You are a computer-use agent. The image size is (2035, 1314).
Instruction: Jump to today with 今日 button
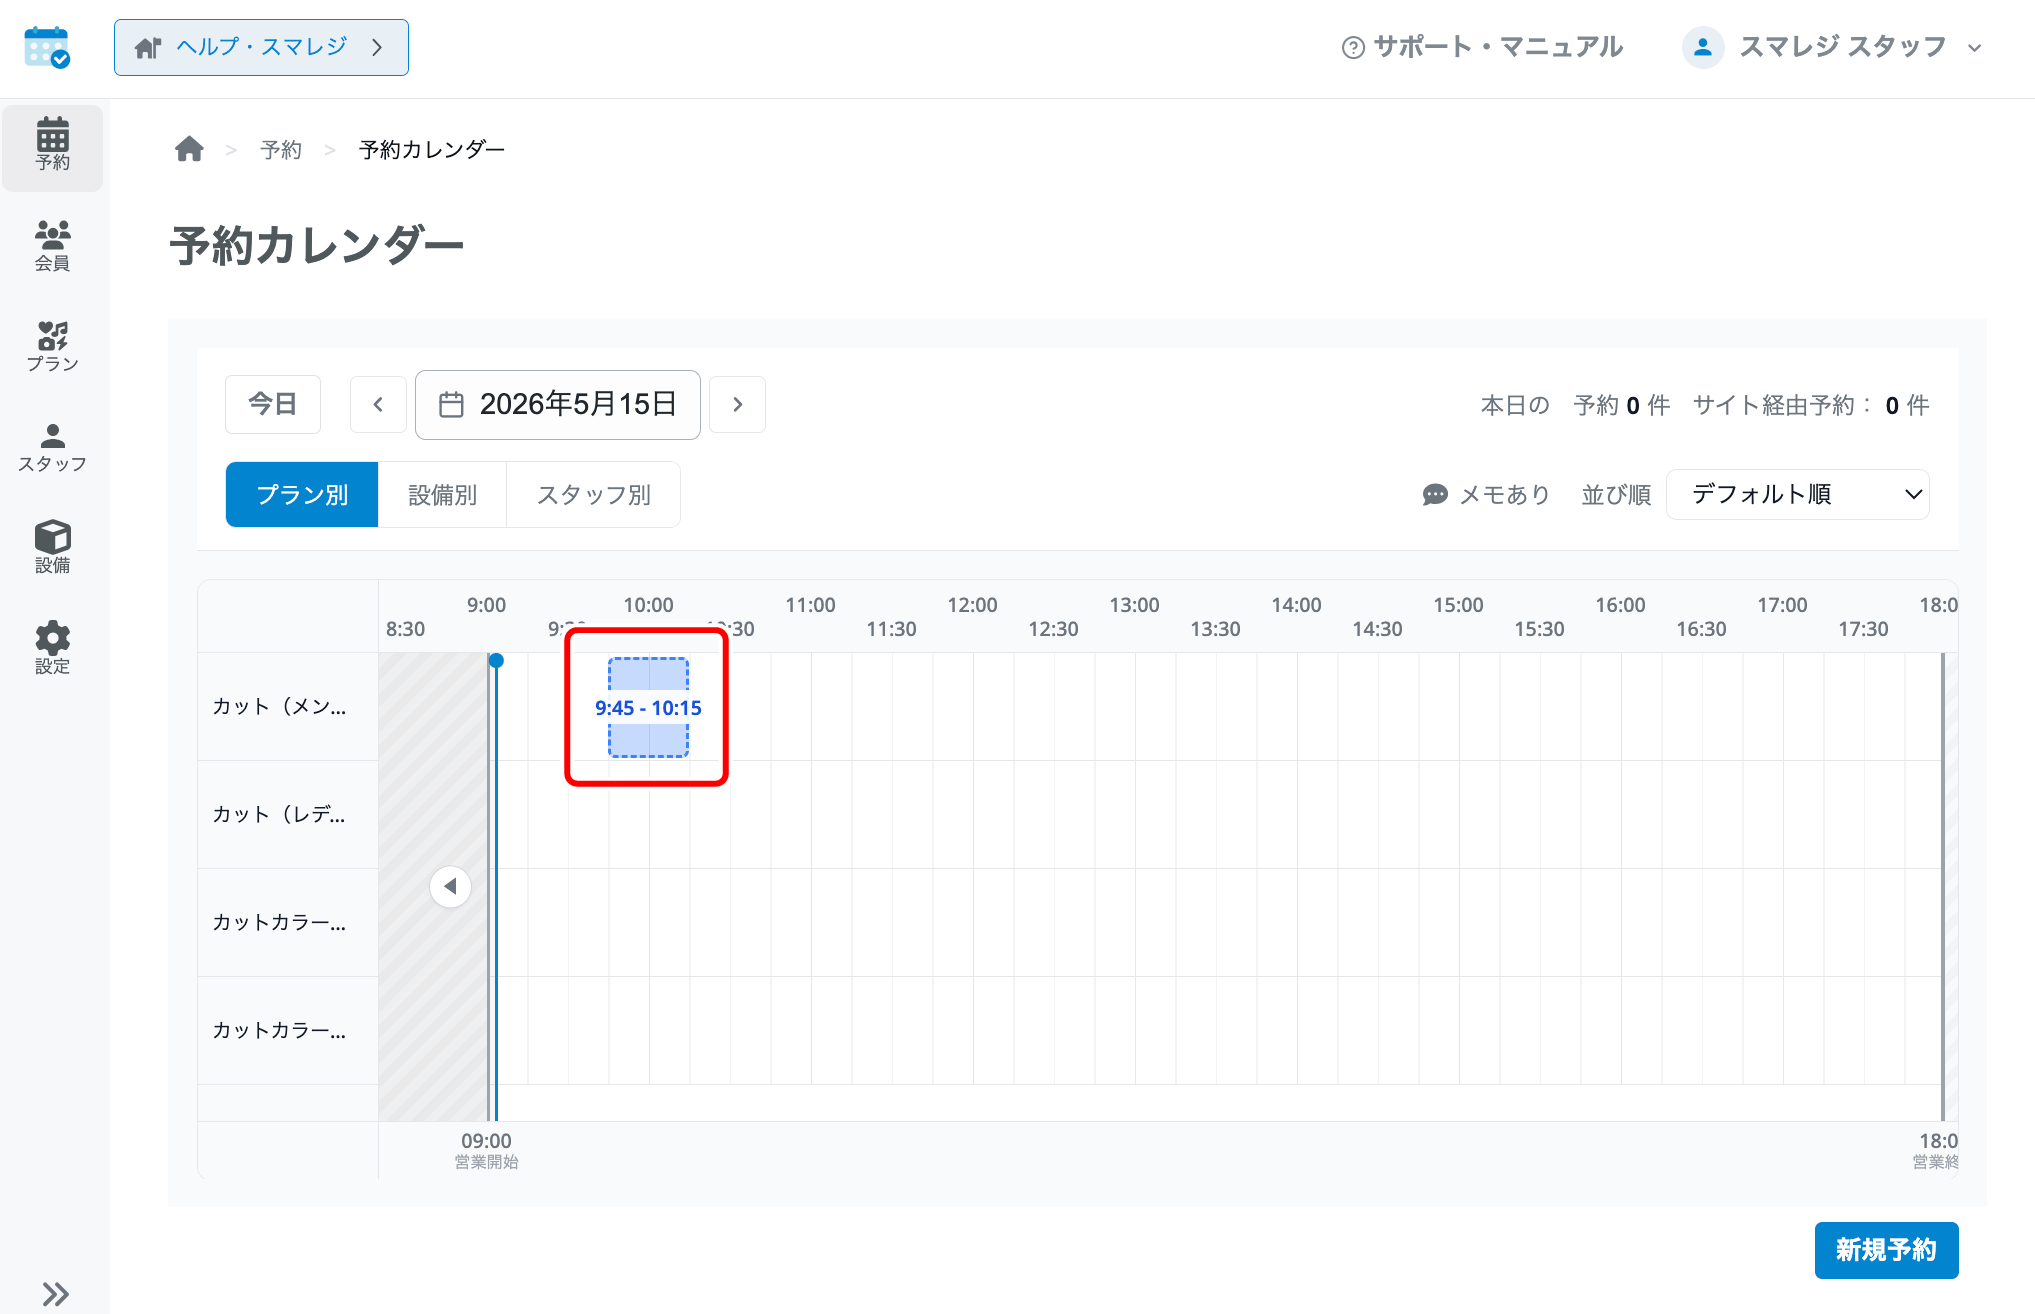coord(273,404)
